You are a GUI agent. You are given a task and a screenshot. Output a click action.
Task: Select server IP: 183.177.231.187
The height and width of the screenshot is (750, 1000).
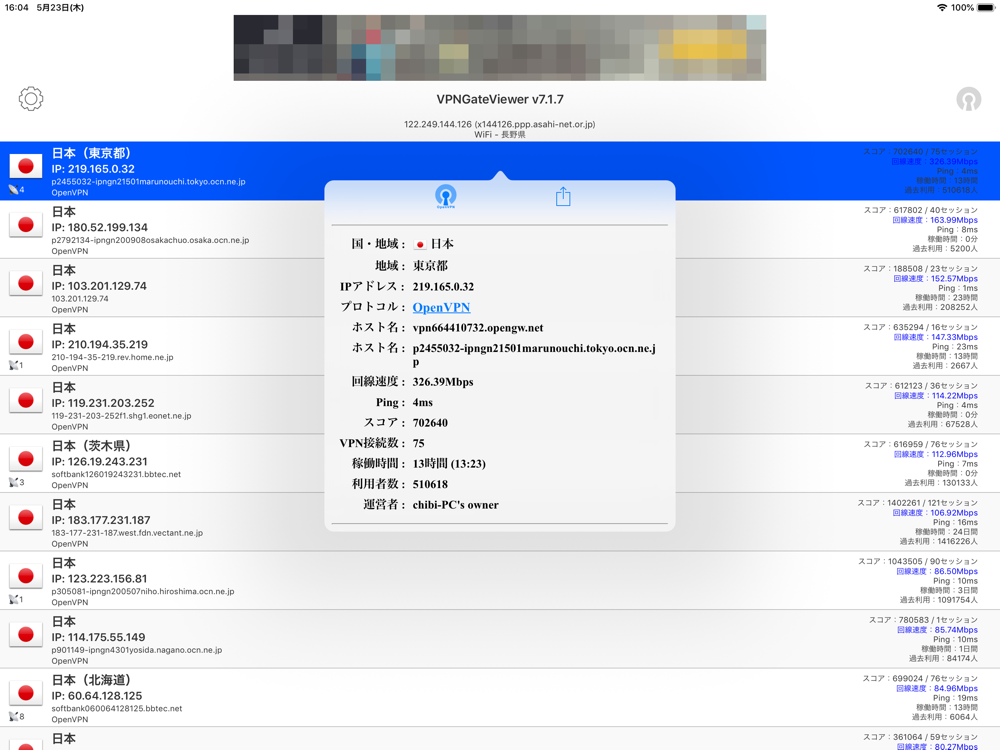coord(101,520)
